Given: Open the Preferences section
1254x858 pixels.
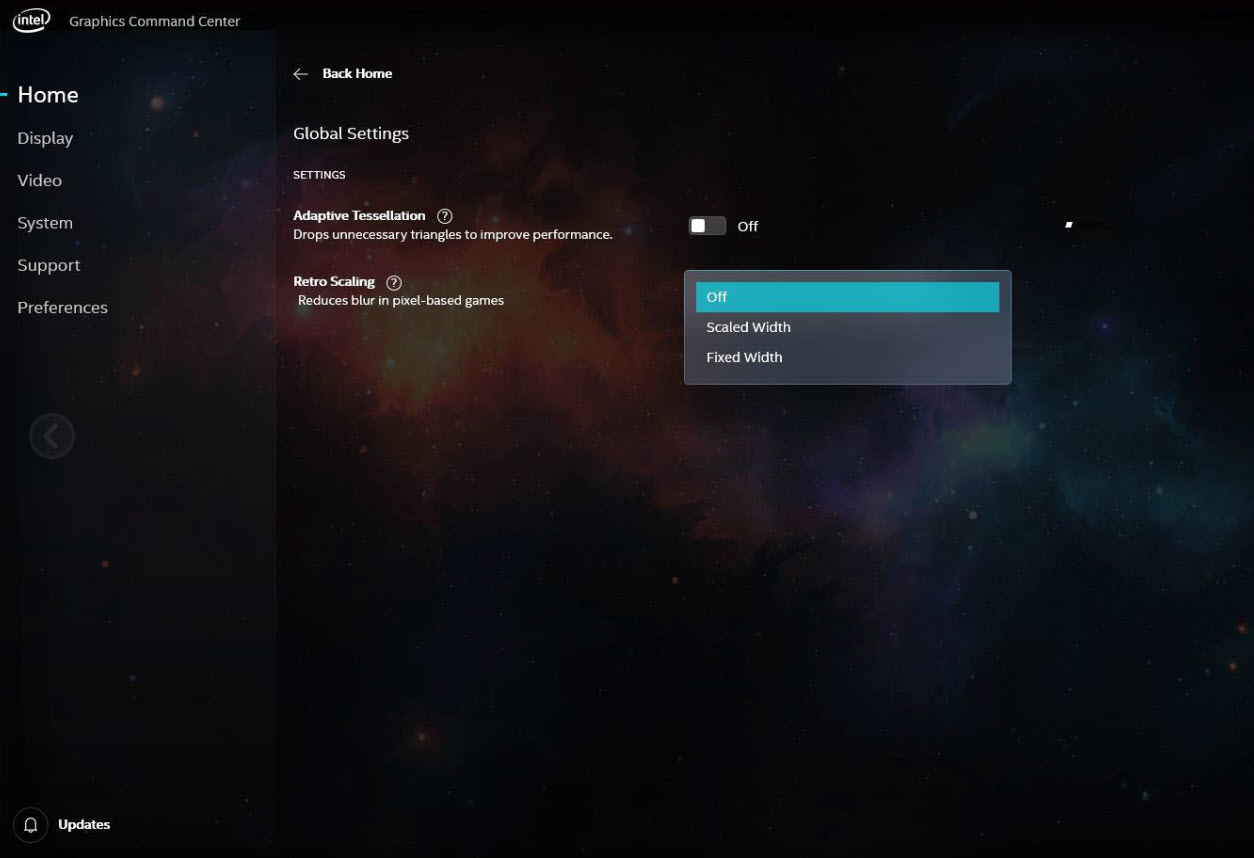Looking at the screenshot, I should click(62, 307).
